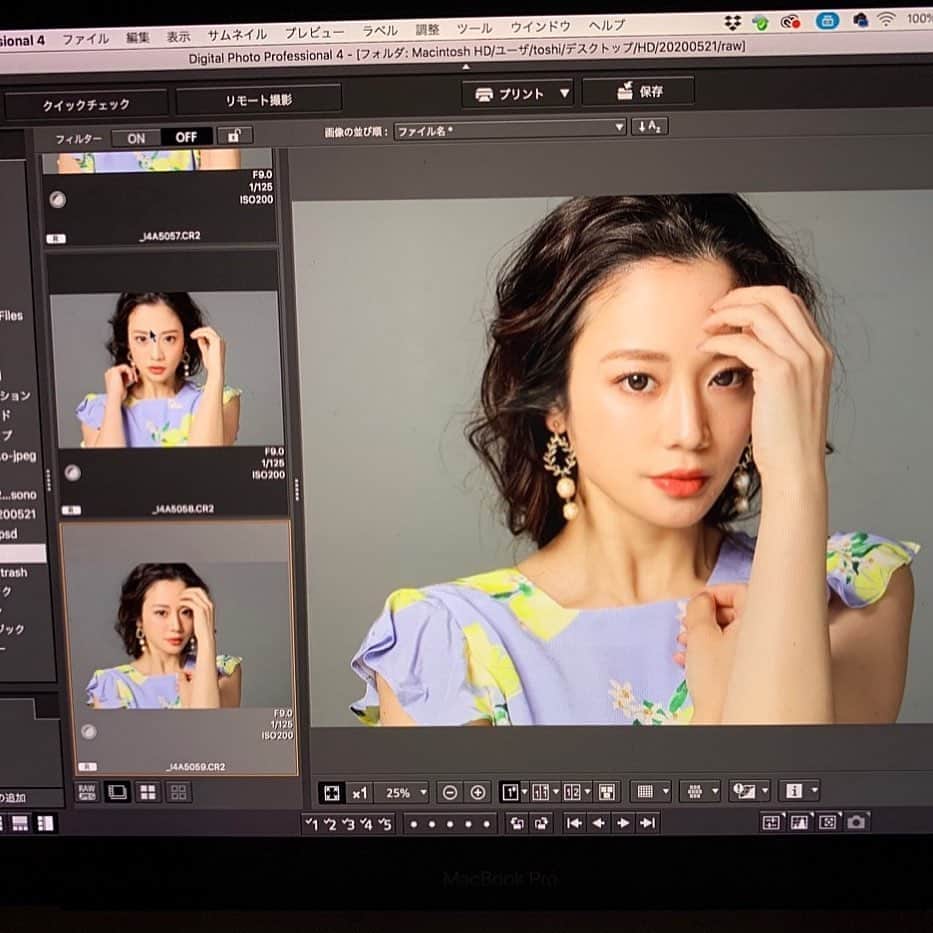Apply check mark 5 to image
The image size is (933, 933).
pos(385,824)
